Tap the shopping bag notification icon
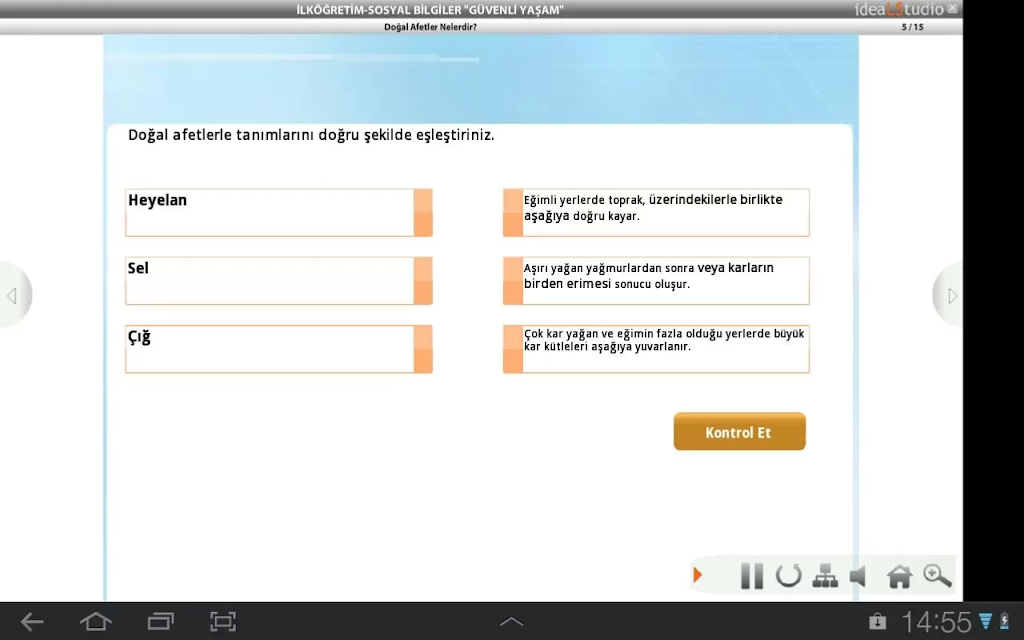1024x640 pixels. click(x=877, y=621)
